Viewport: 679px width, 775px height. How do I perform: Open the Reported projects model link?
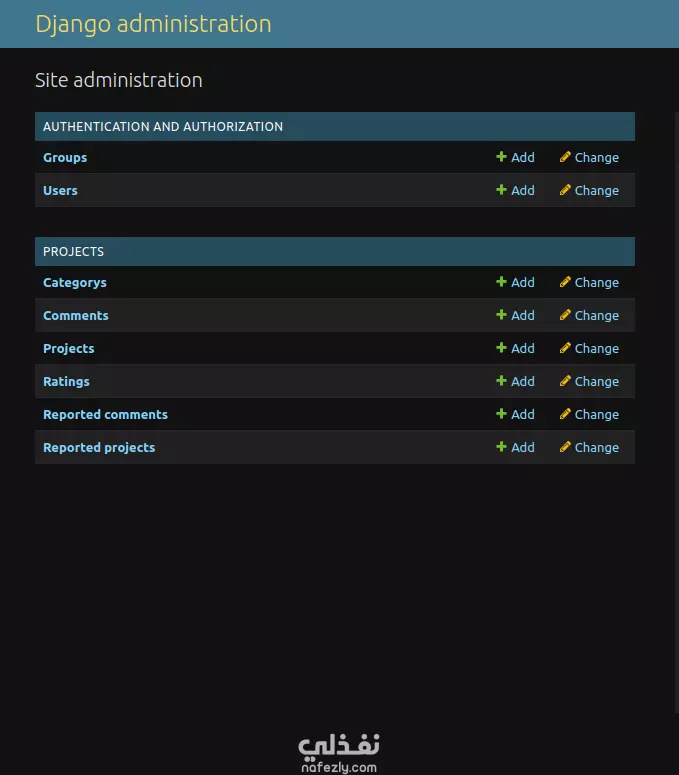pyautogui.click(x=99, y=447)
